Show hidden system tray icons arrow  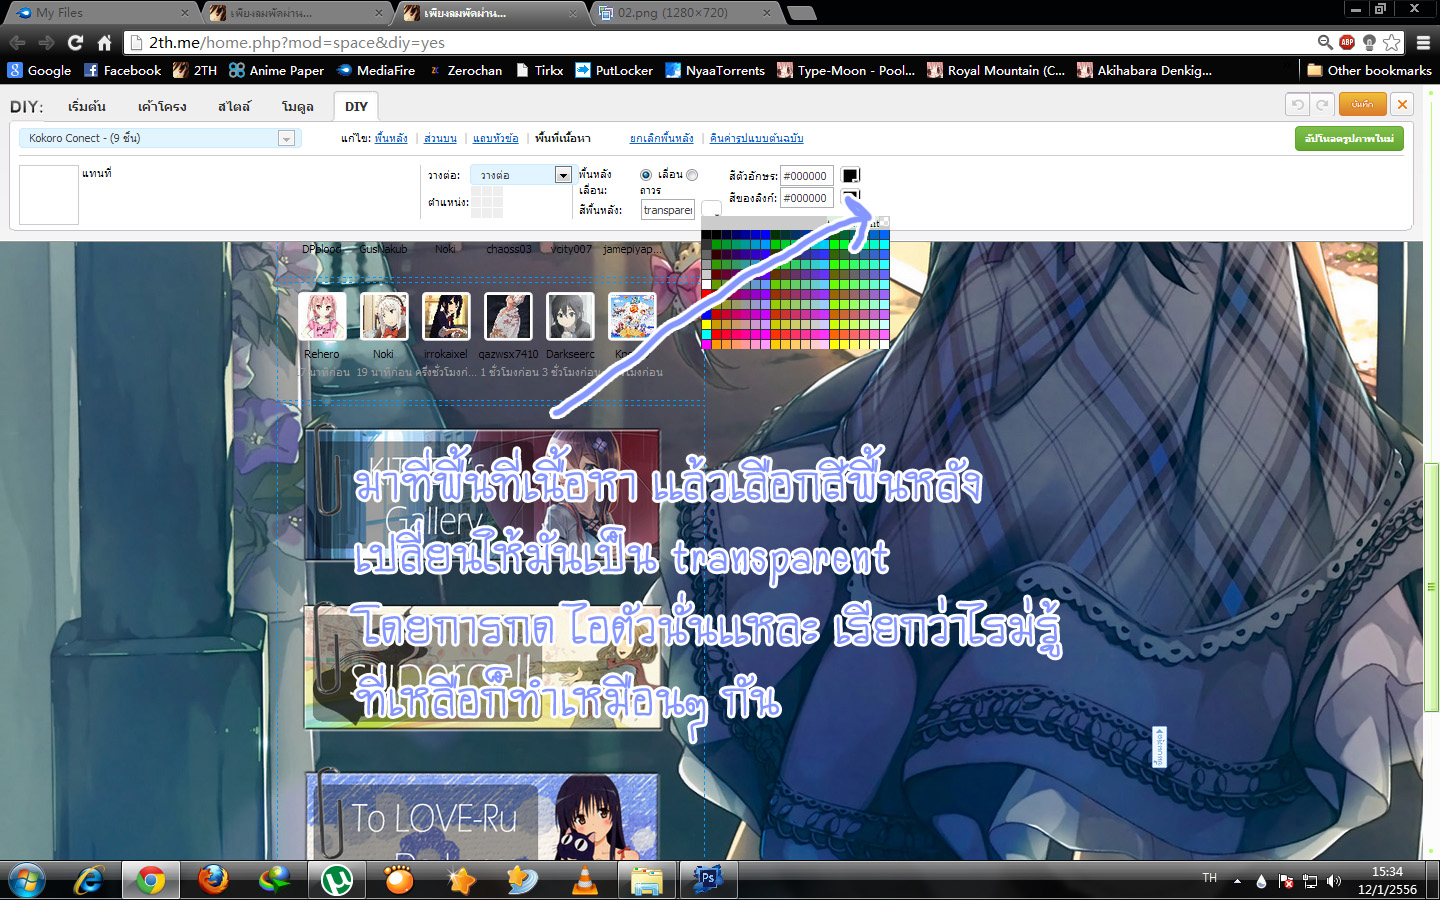coord(1237,881)
